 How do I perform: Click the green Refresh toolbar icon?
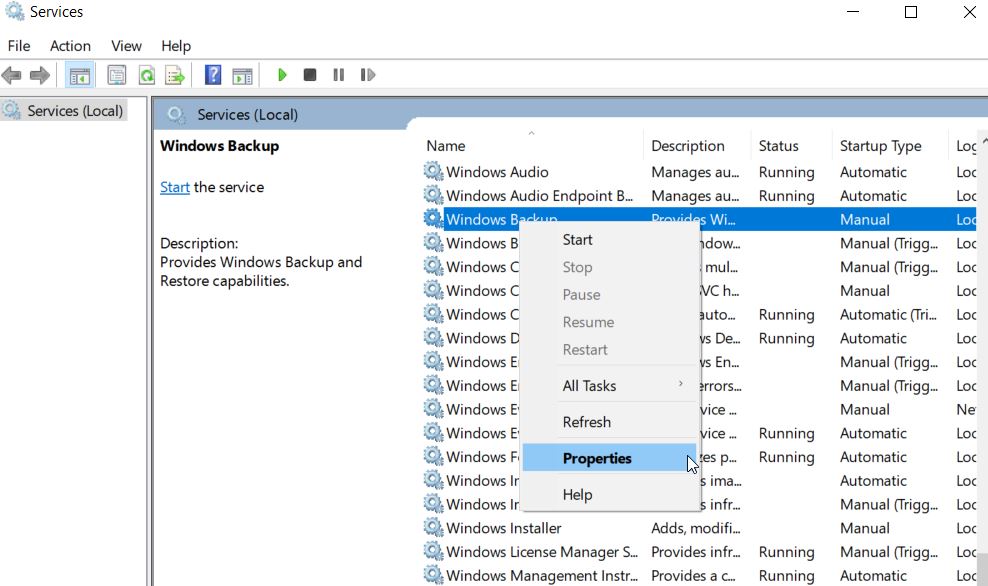point(146,76)
